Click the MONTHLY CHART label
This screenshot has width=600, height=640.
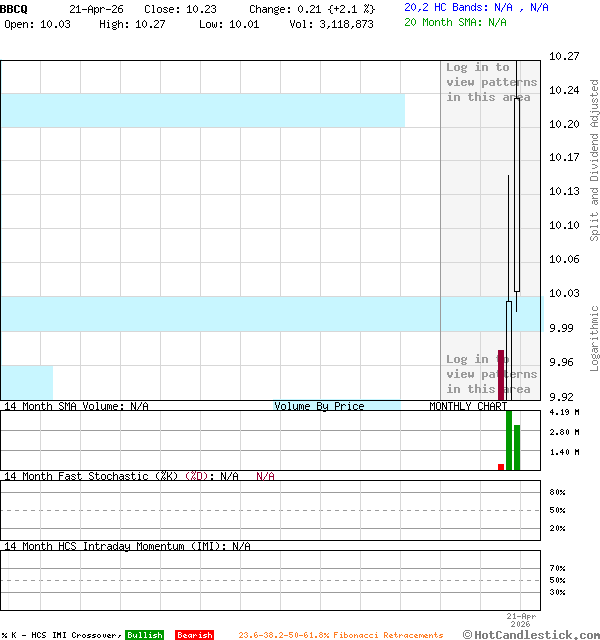pyautogui.click(x=467, y=406)
